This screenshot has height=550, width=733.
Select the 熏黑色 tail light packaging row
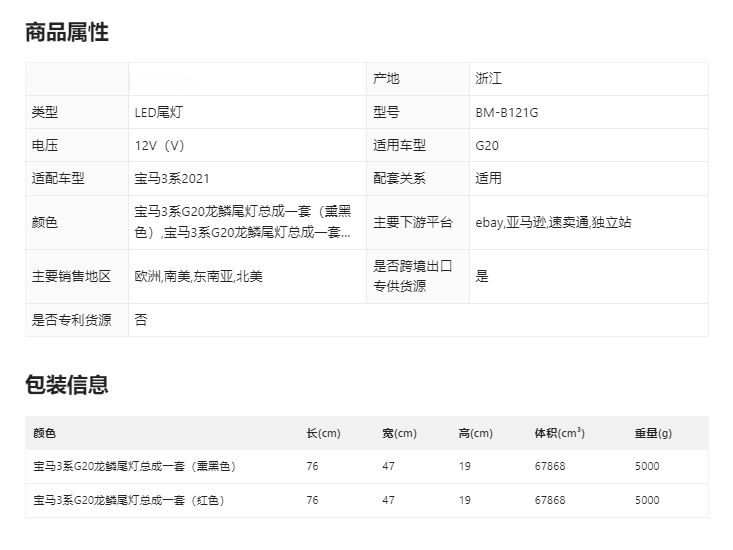[135, 466]
